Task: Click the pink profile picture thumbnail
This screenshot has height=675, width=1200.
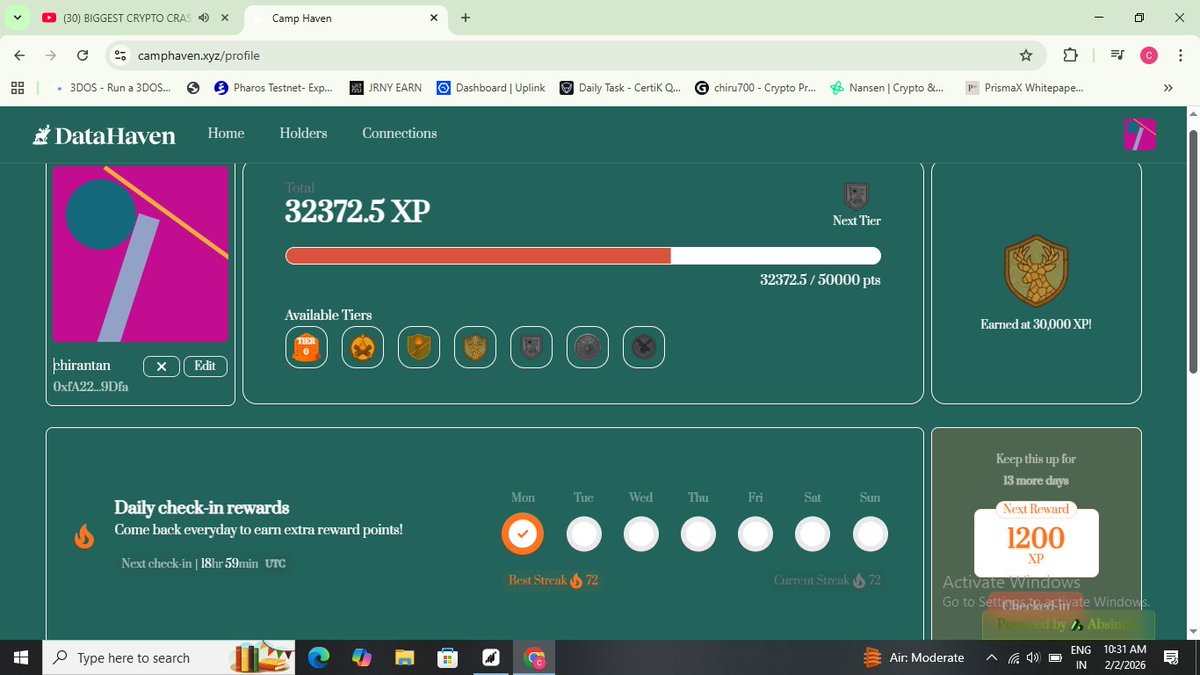Action: pos(140,255)
